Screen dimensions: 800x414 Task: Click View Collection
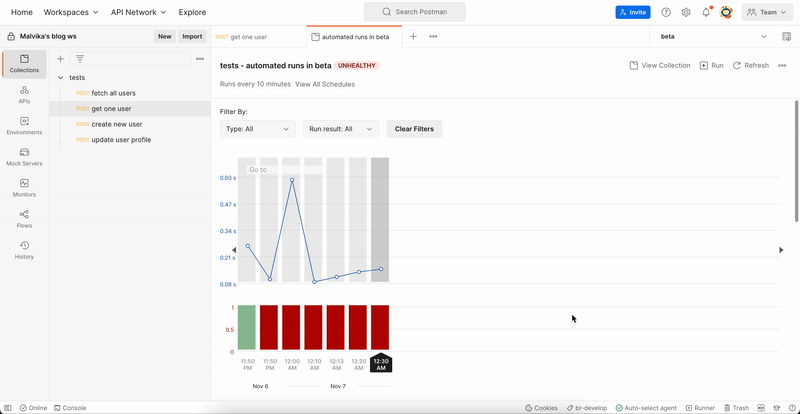(x=660, y=65)
